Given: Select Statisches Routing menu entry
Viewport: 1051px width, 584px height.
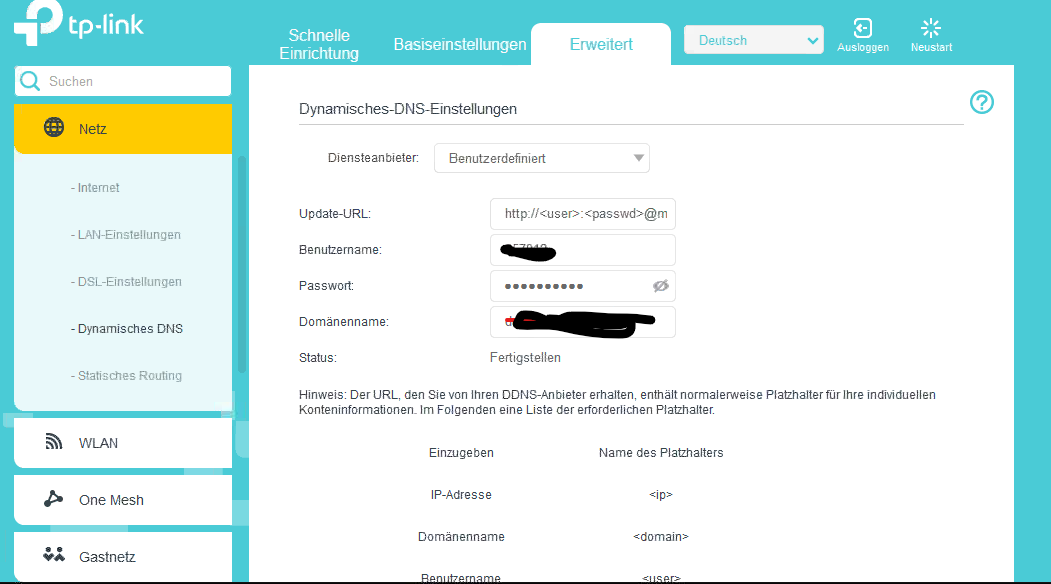Looking at the screenshot, I should [x=130, y=376].
